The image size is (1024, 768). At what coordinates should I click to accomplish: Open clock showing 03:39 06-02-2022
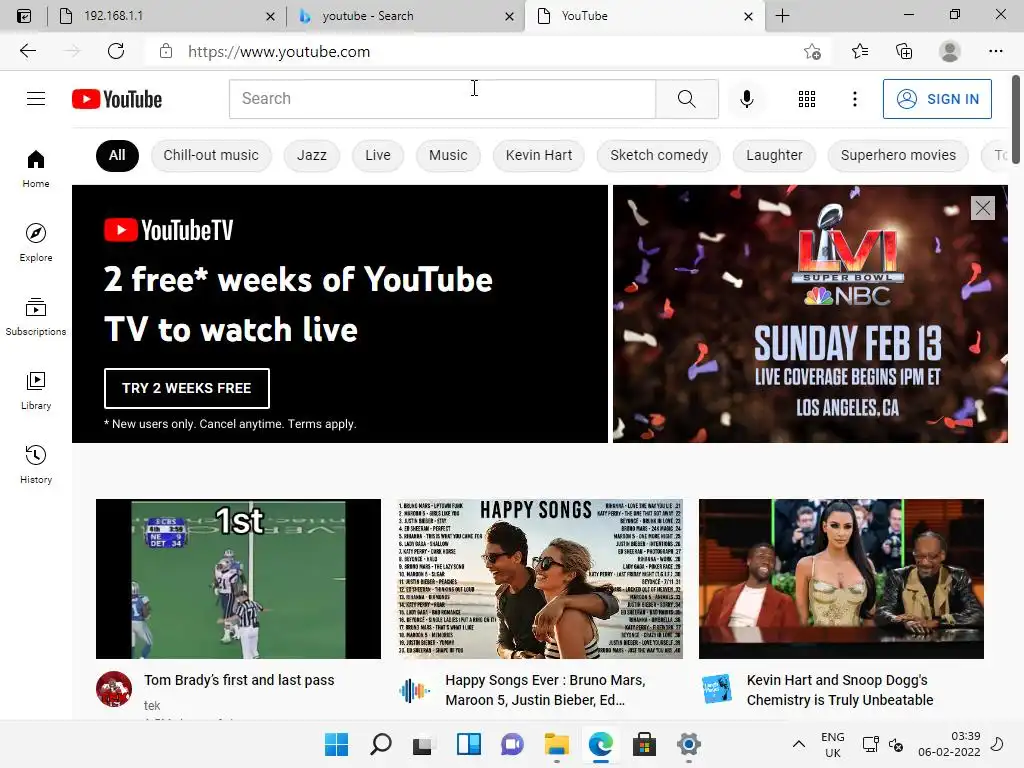[x=949, y=744]
